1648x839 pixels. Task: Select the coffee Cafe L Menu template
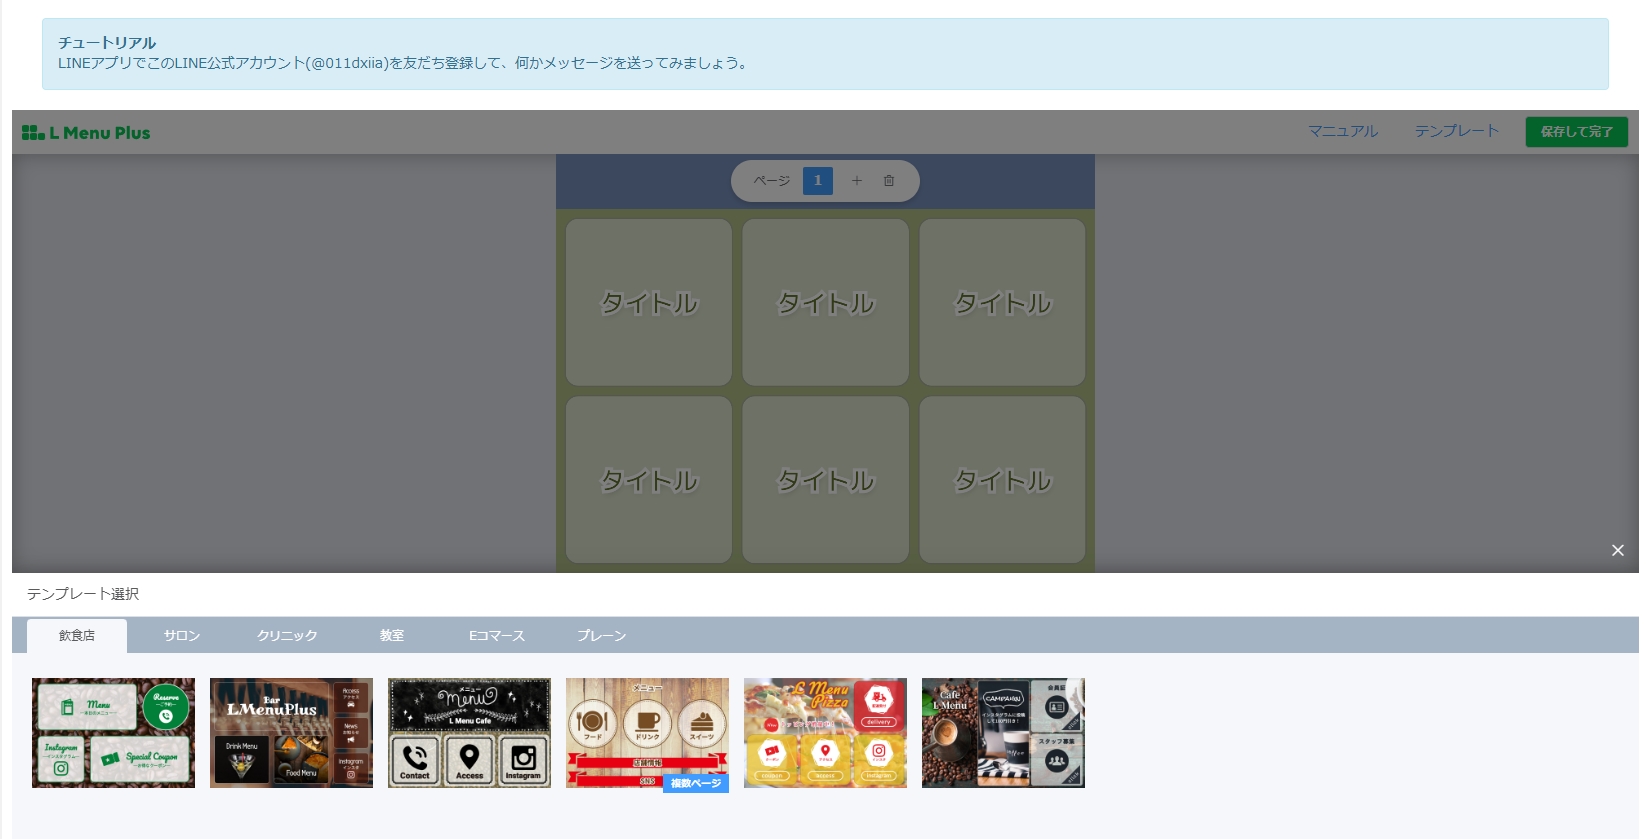coord(1003,733)
